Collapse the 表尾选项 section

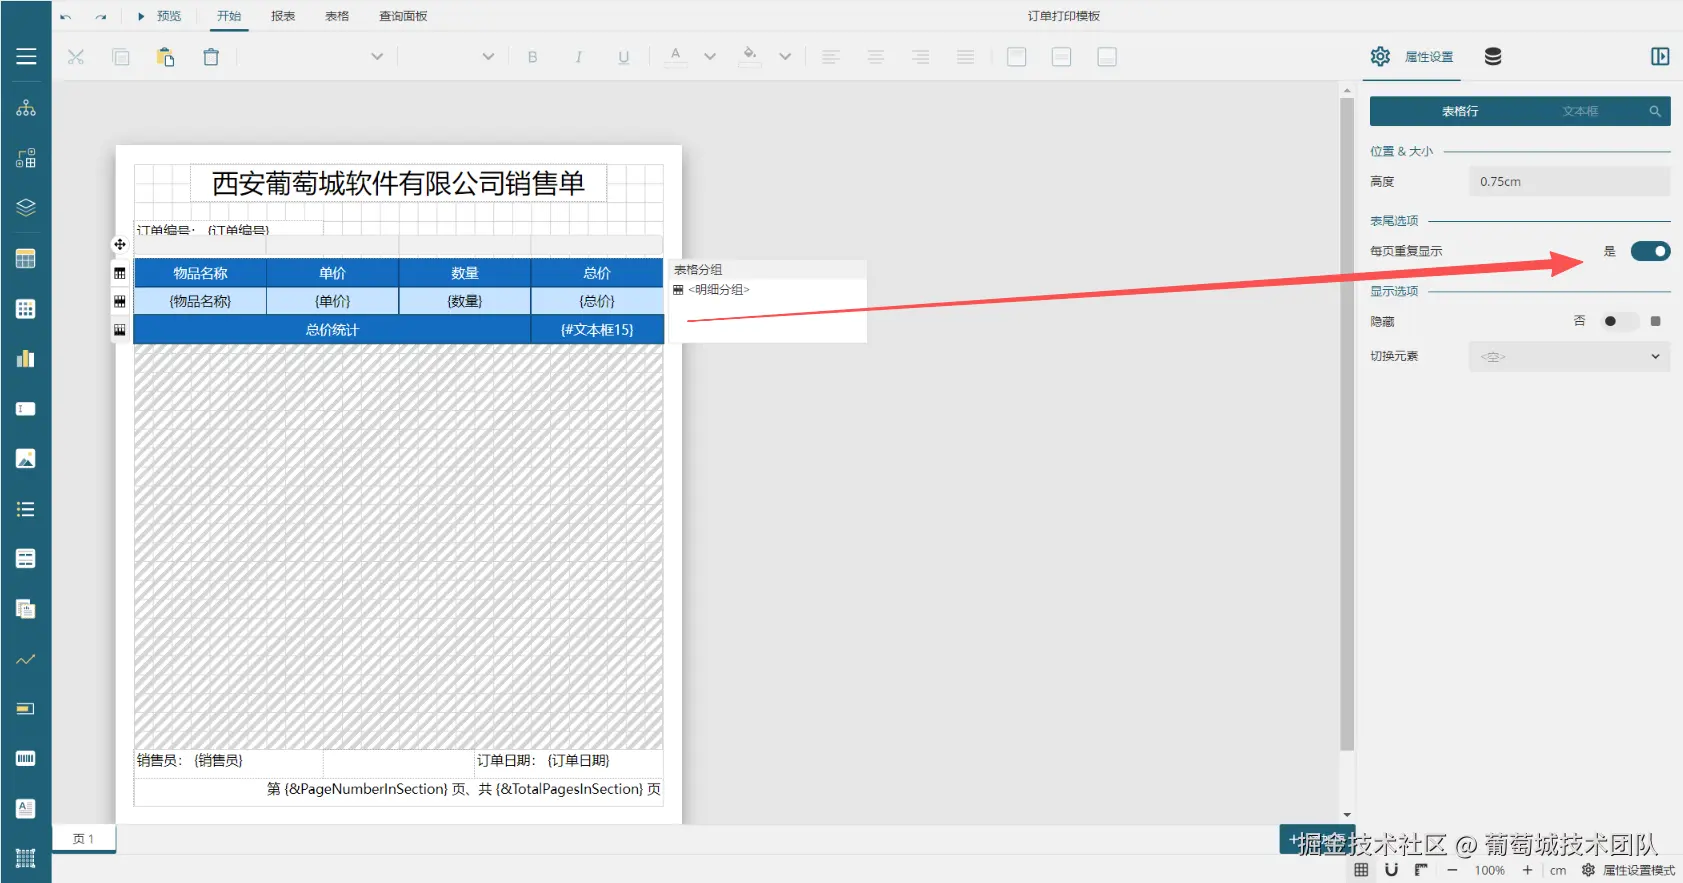(x=1394, y=221)
